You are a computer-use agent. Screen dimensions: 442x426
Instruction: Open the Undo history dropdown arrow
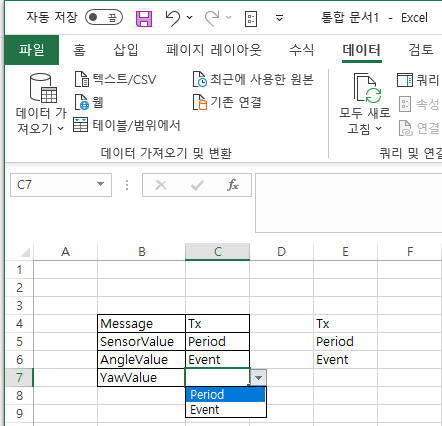coord(189,17)
